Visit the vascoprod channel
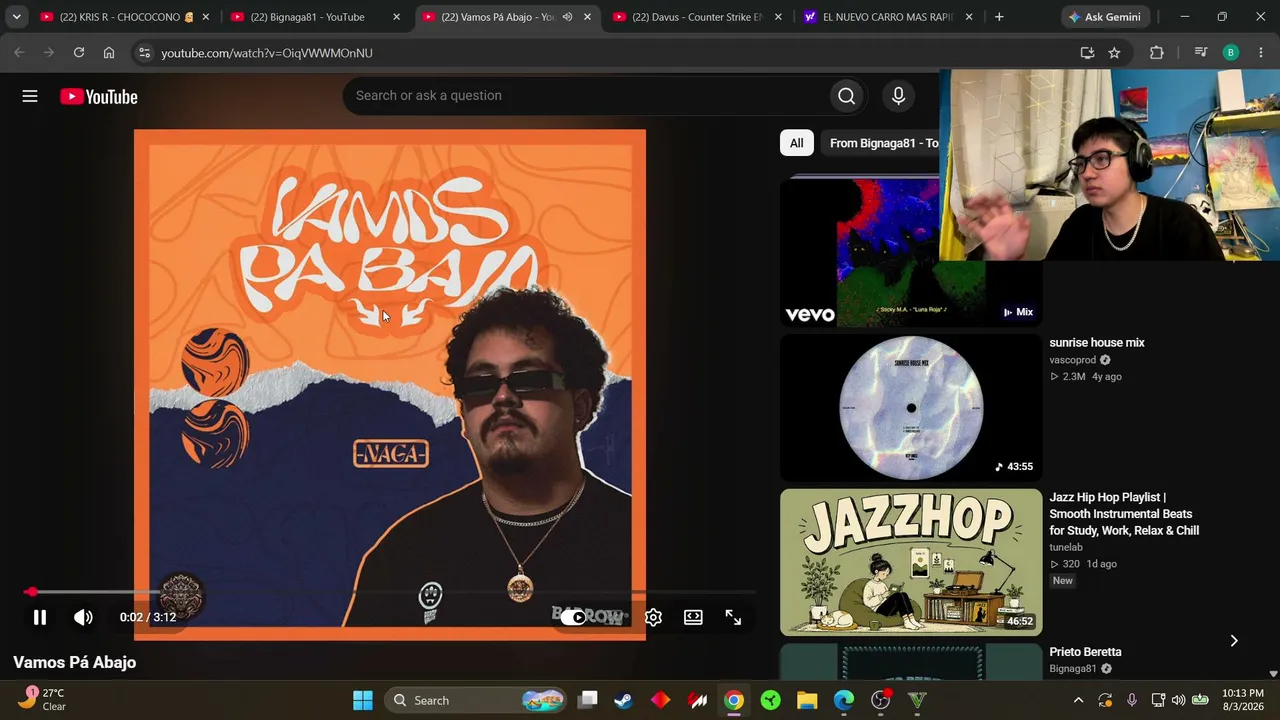The image size is (1280, 720). (x=1073, y=360)
